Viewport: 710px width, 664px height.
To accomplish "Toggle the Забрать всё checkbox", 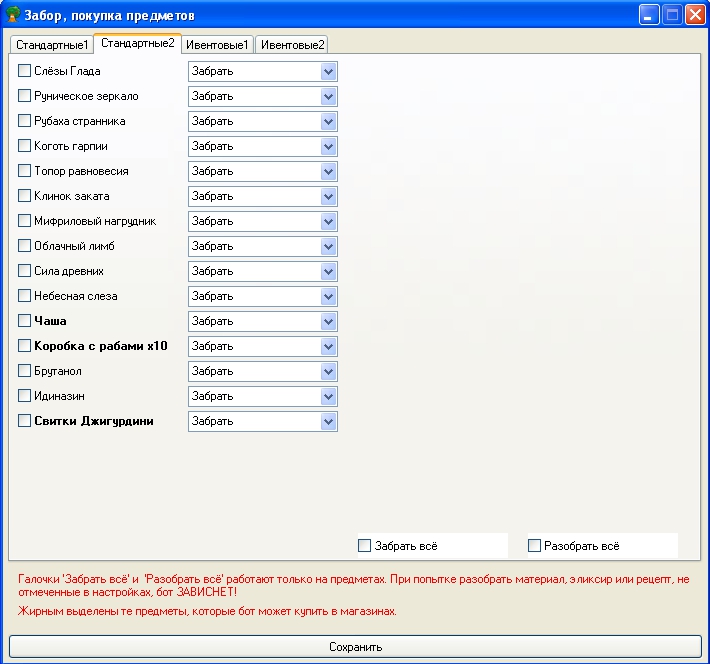I will click(365, 546).
